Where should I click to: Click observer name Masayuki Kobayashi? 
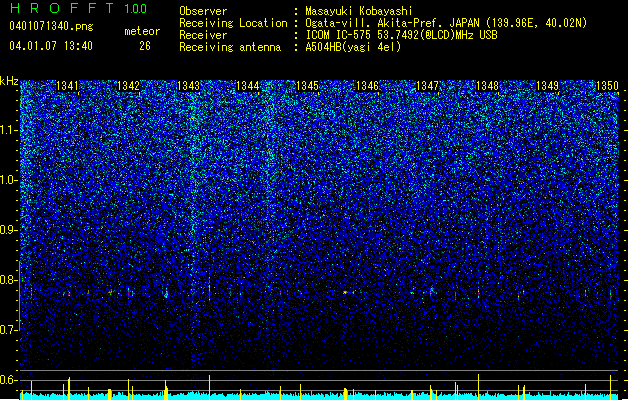[359, 11]
